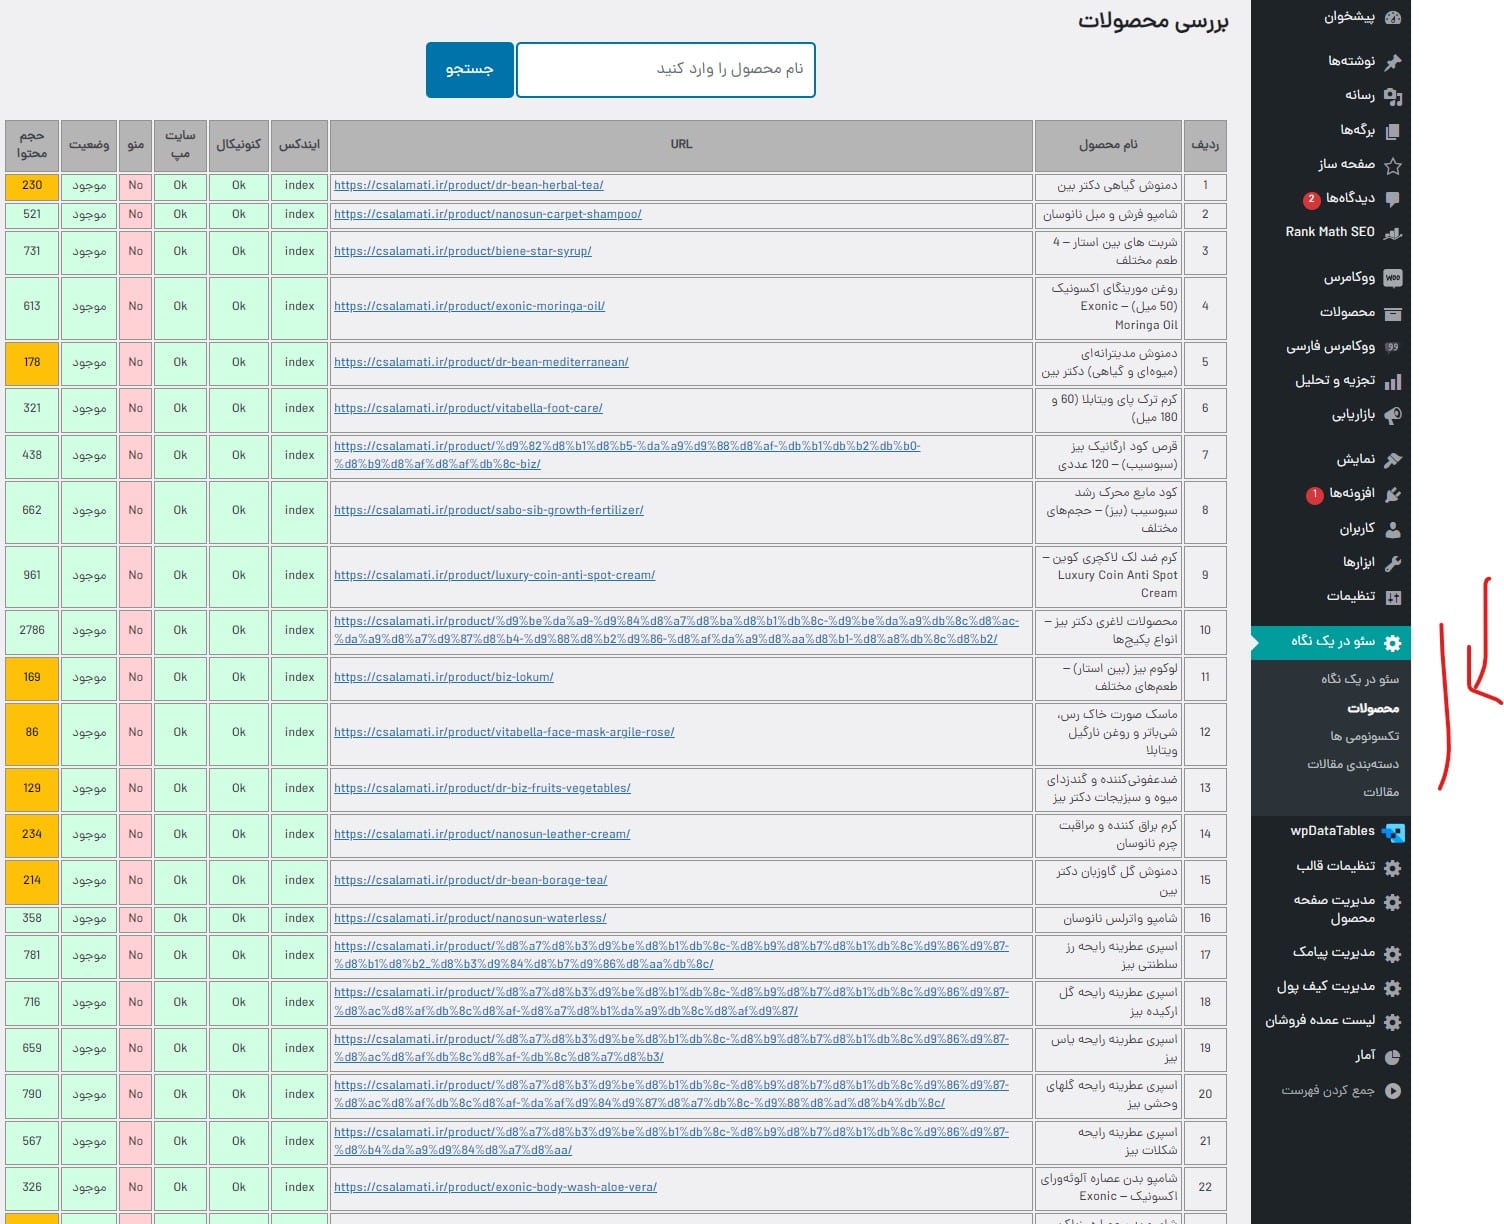The image size is (1504, 1224).
Task: Click the statistics (آمار) pie chart icon
Action: coord(1392,1057)
